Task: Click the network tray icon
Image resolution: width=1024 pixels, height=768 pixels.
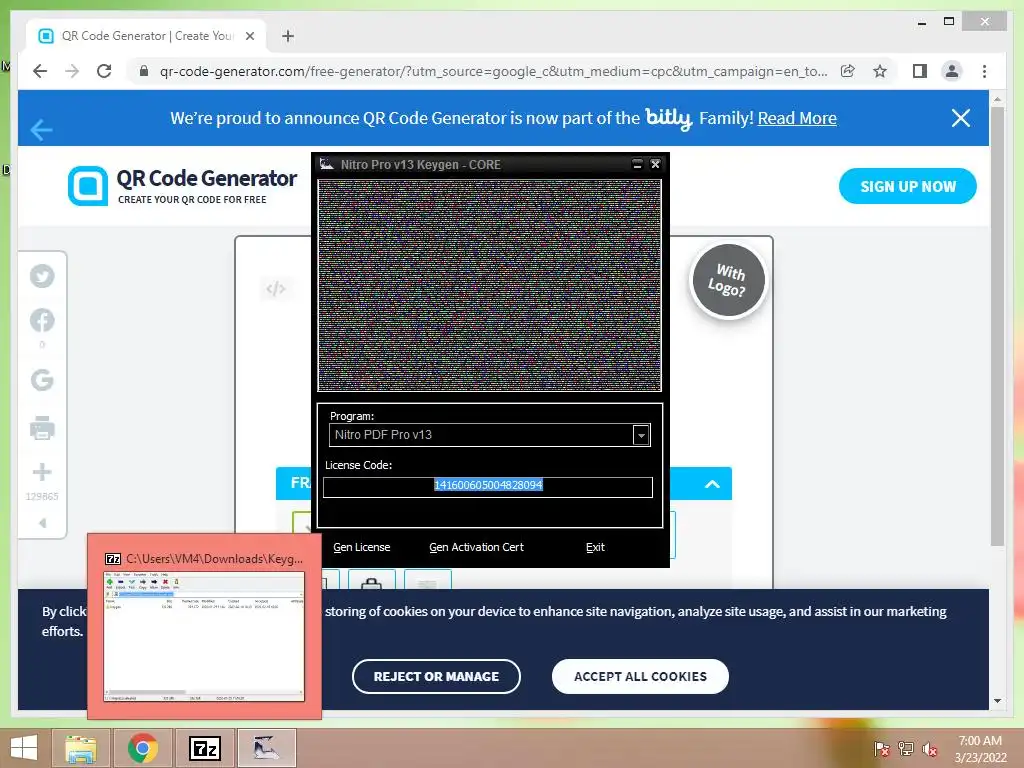Action: tap(906, 748)
